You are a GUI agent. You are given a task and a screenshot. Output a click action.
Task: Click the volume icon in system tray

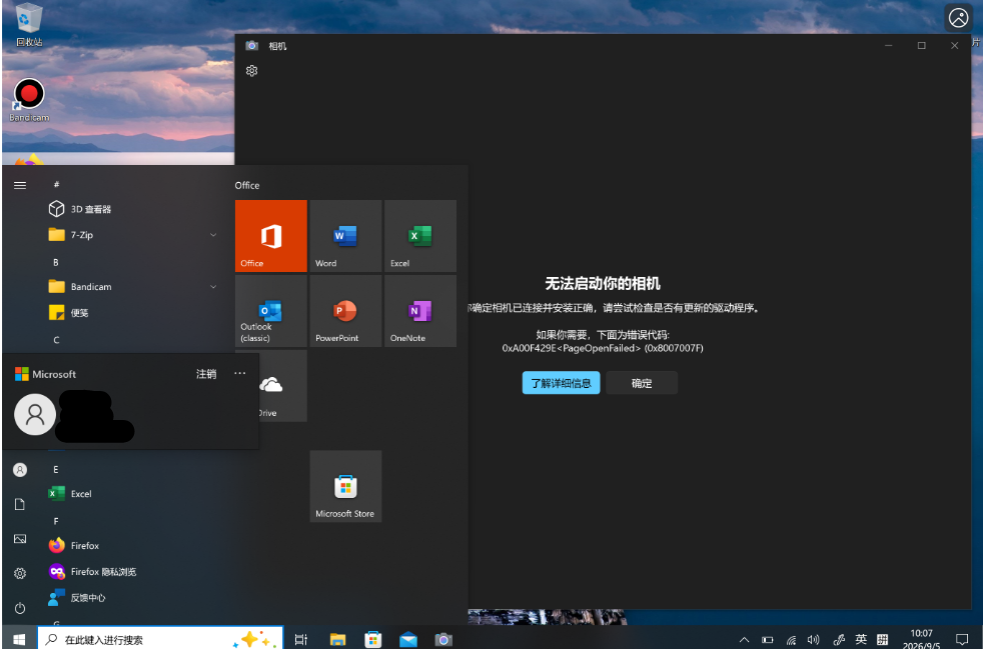[813, 640]
